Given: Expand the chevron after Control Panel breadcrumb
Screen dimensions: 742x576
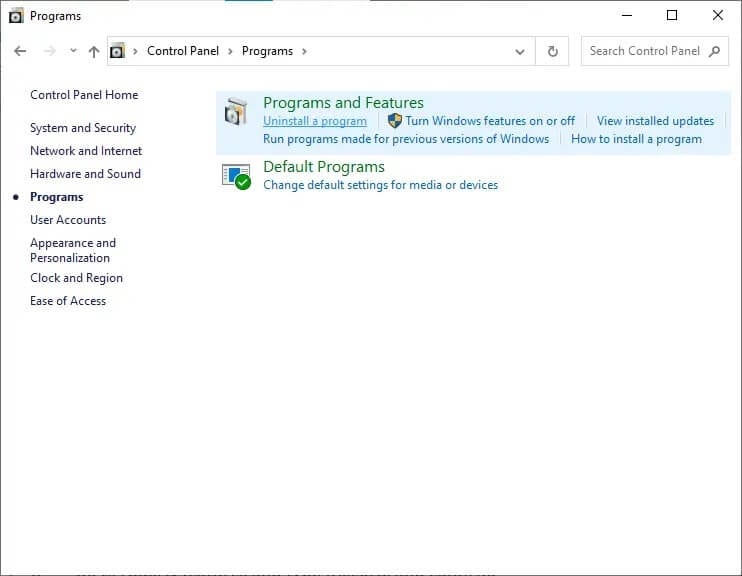Looking at the screenshot, I should (230, 51).
